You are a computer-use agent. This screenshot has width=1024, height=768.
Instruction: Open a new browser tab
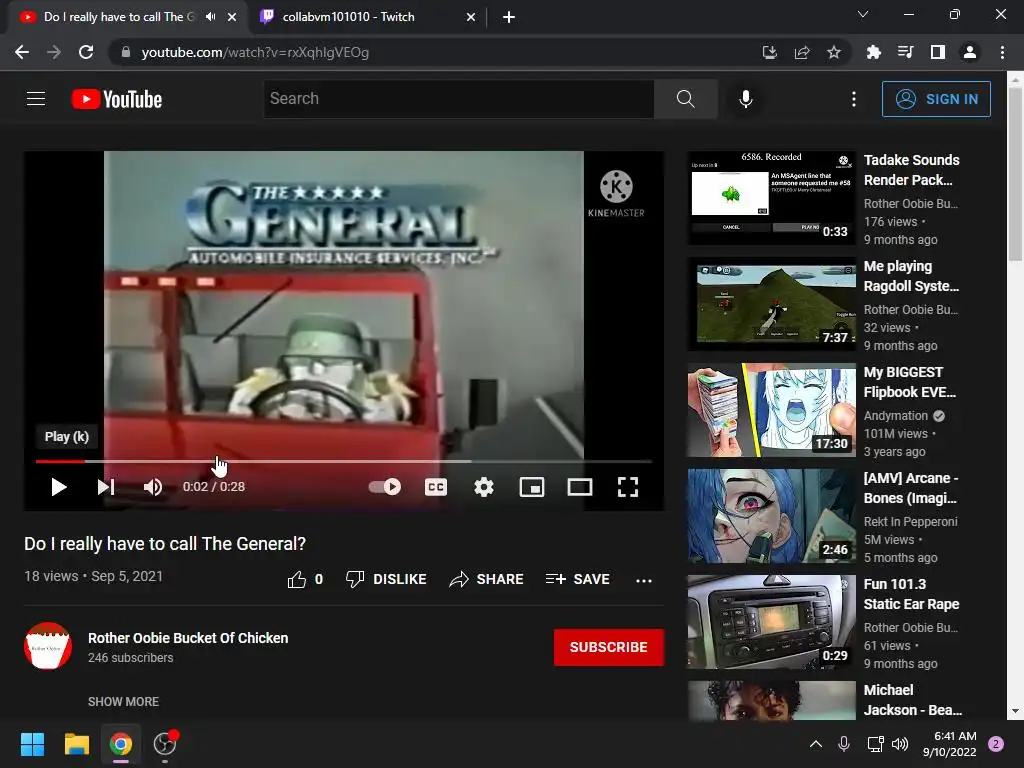tap(509, 17)
